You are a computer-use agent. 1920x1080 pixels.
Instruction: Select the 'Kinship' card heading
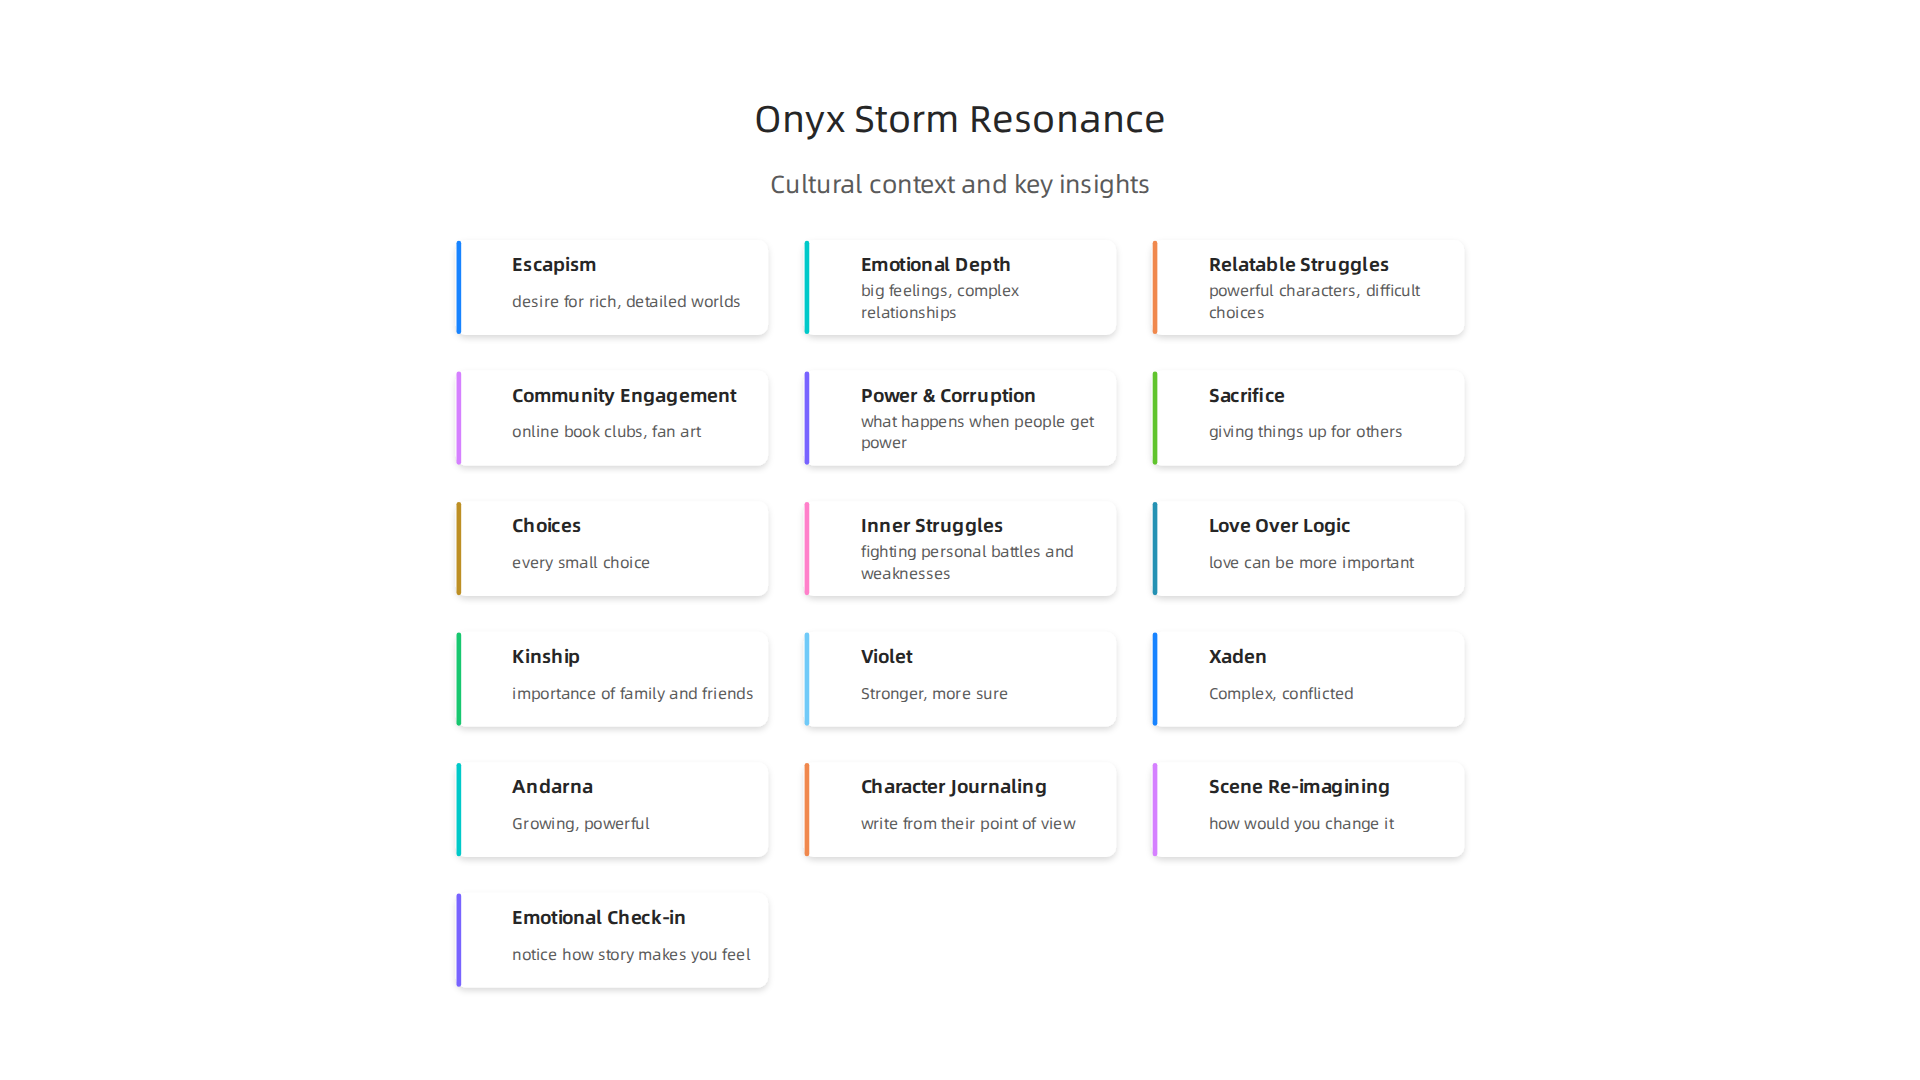[x=546, y=656]
